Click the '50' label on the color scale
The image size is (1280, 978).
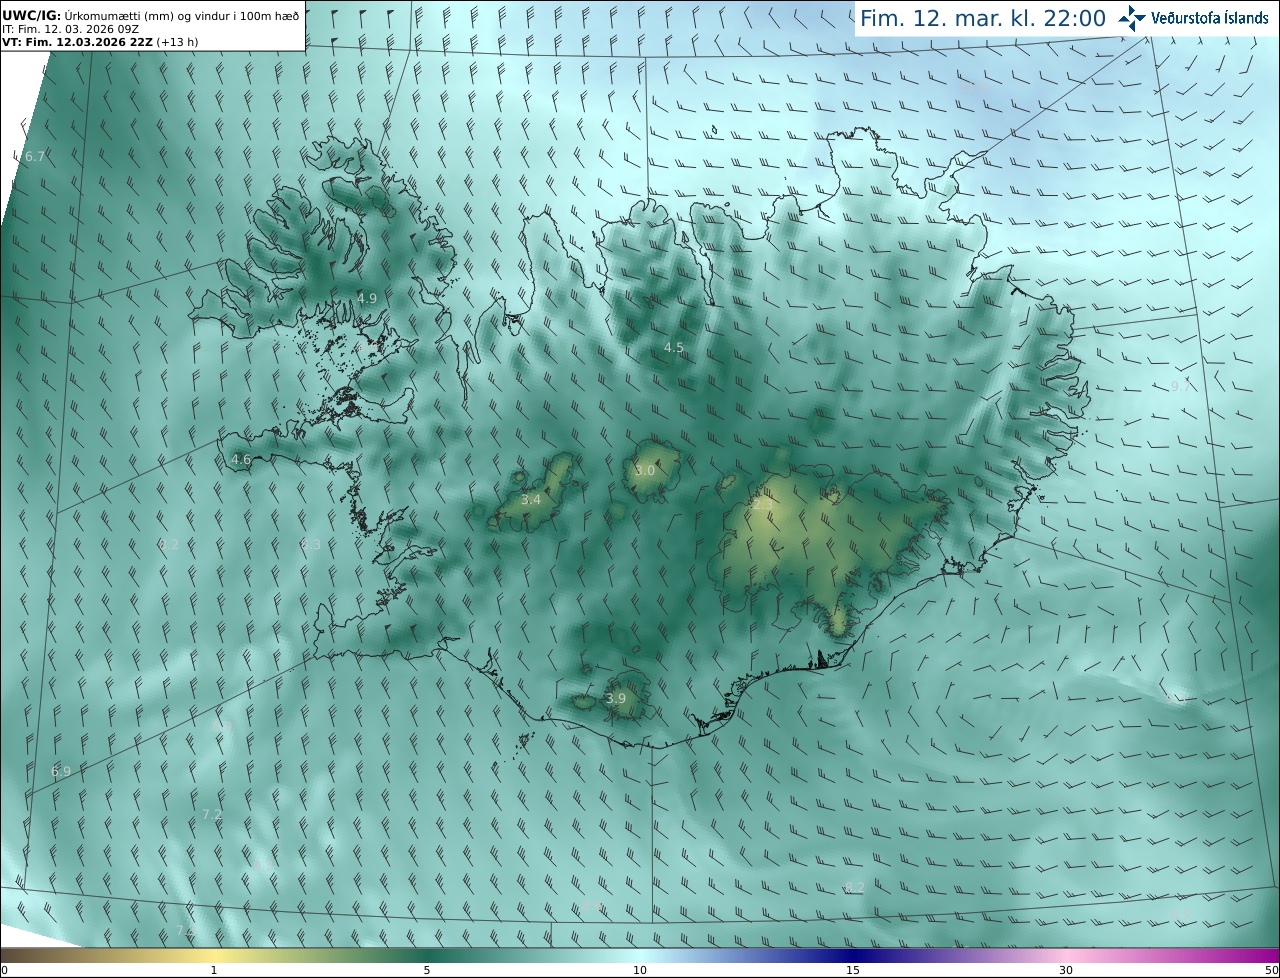click(1272, 970)
